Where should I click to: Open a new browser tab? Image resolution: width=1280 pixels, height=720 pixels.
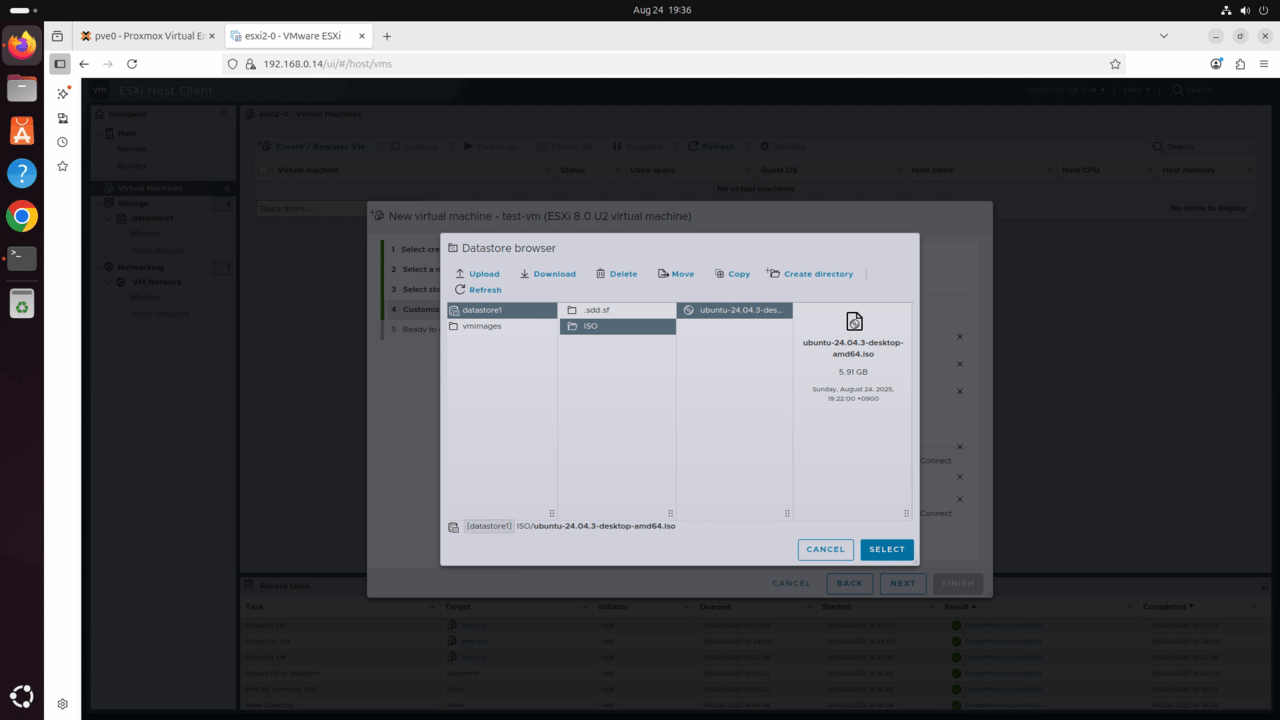point(387,36)
